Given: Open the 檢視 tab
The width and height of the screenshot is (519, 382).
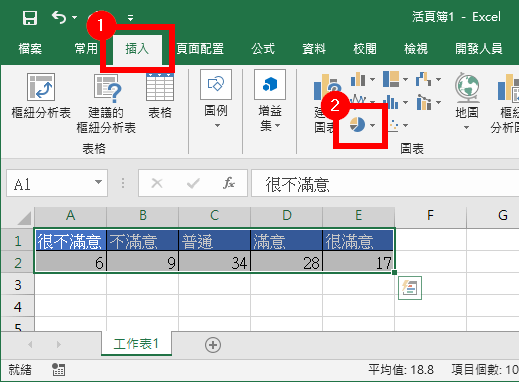Looking at the screenshot, I should [416, 49].
